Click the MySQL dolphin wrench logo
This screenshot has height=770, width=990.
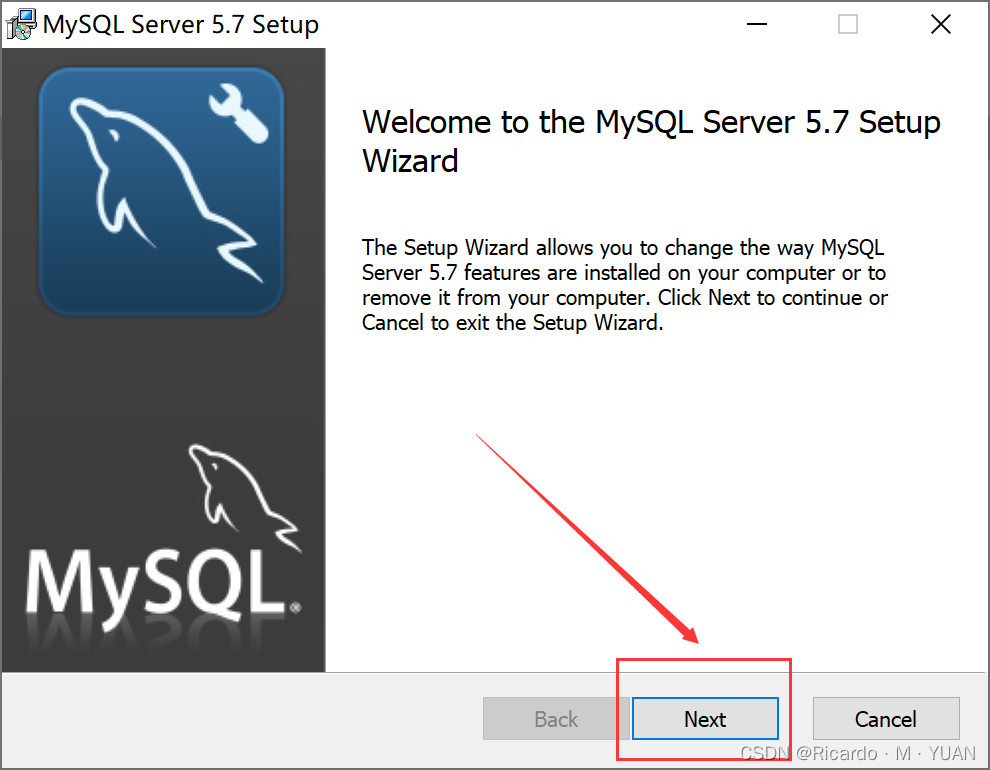pyautogui.click(x=161, y=191)
